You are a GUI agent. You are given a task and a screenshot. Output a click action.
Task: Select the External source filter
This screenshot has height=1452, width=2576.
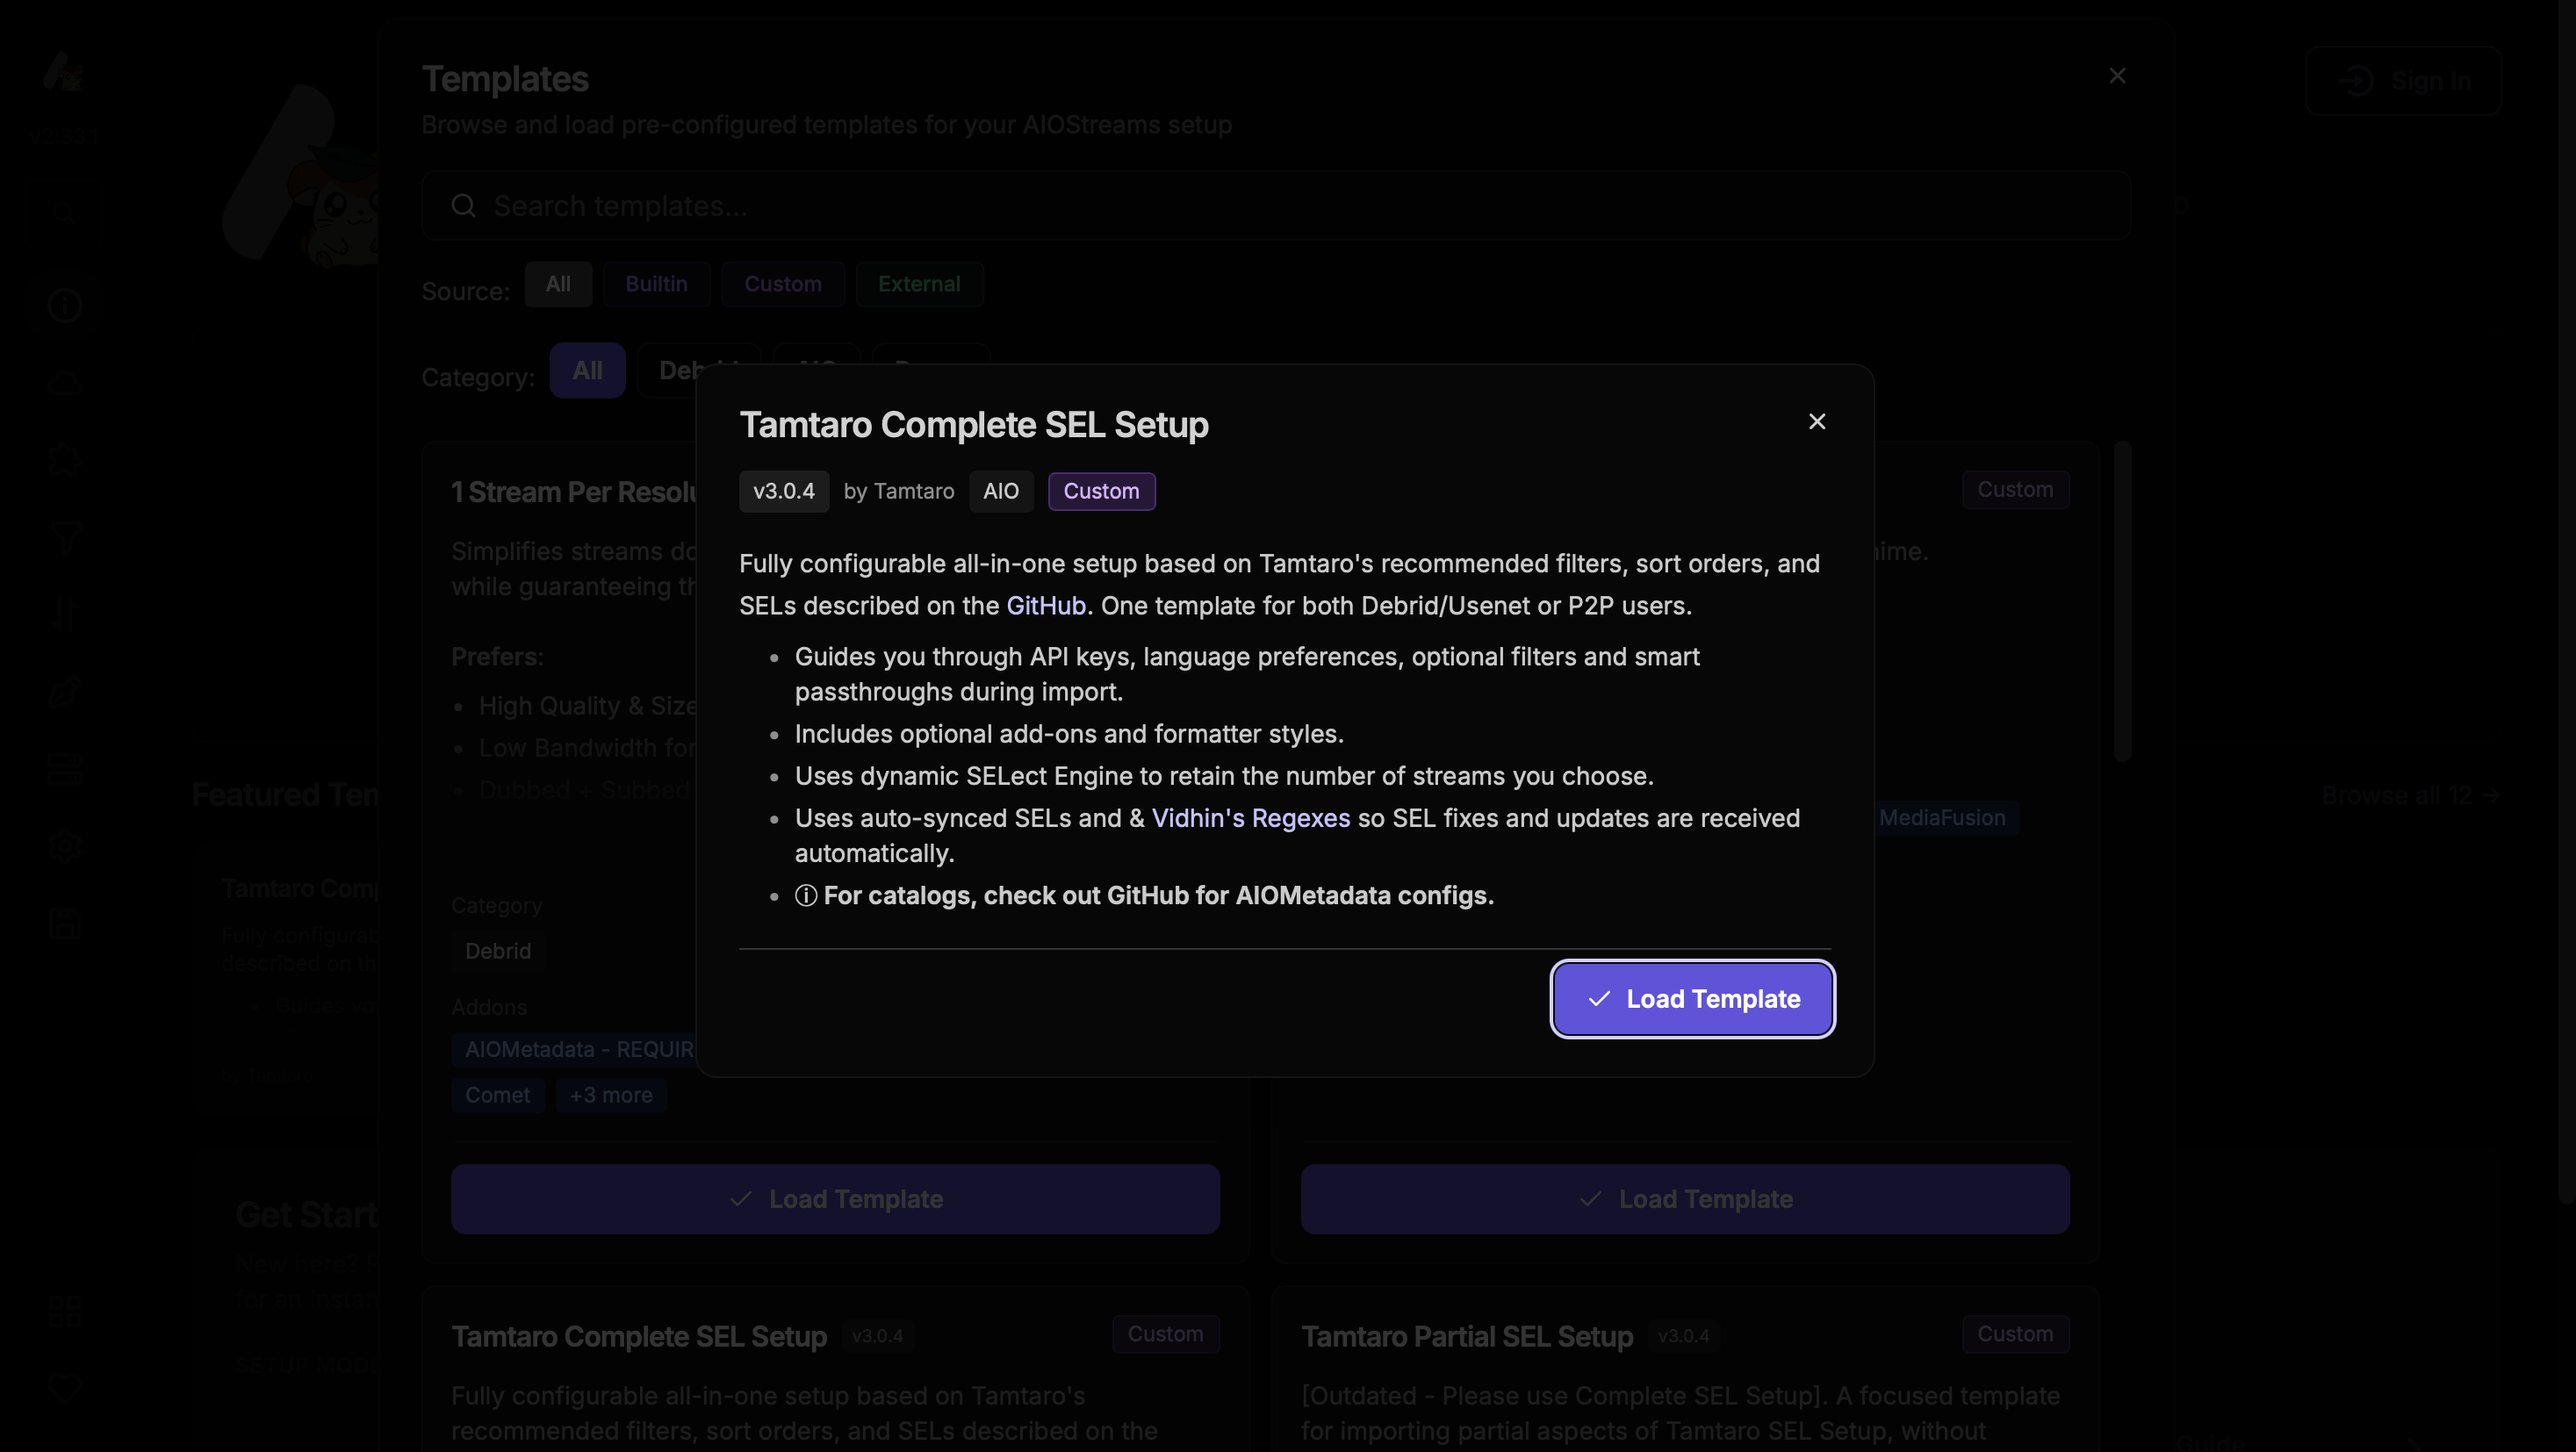pos(919,284)
